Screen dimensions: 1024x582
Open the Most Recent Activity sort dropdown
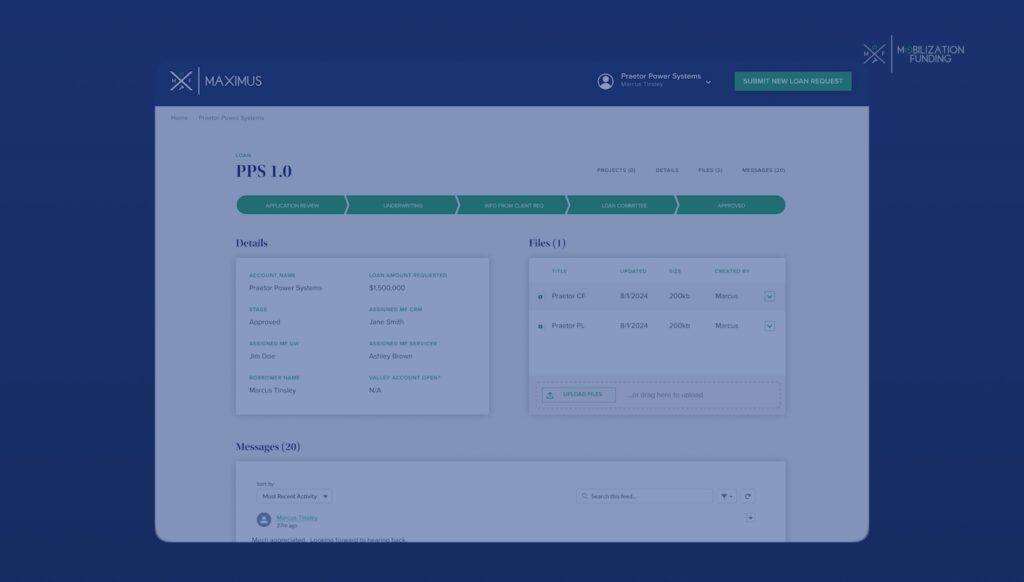pyautogui.click(x=294, y=496)
